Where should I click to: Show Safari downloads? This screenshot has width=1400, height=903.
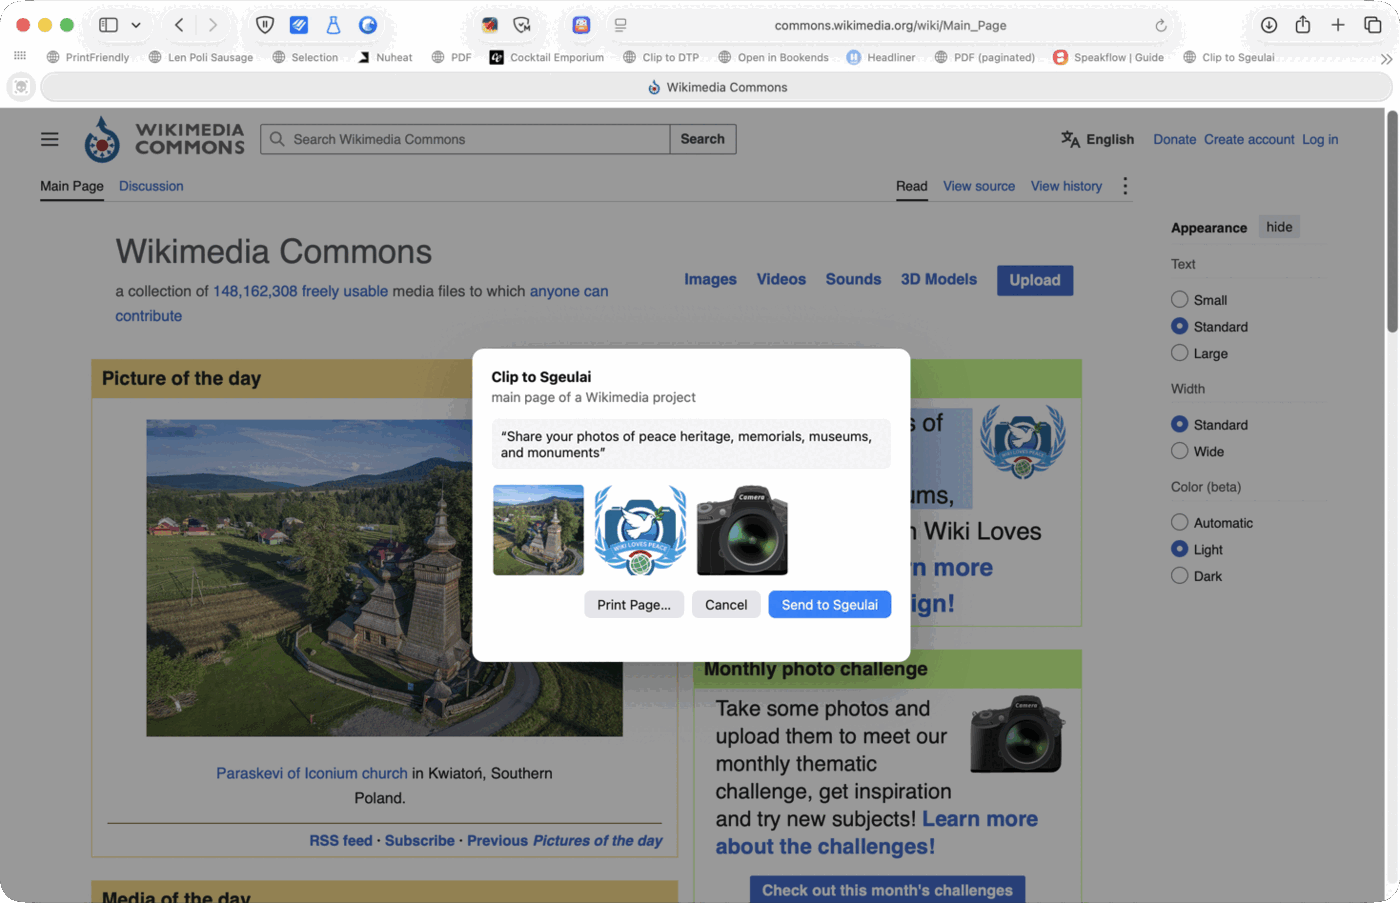pyautogui.click(x=1269, y=25)
